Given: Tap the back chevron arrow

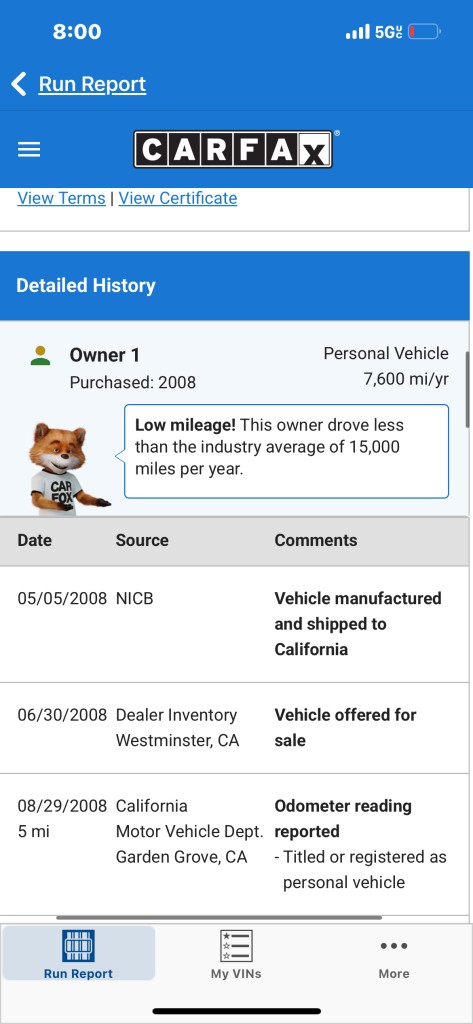Looking at the screenshot, I should coord(19,84).
